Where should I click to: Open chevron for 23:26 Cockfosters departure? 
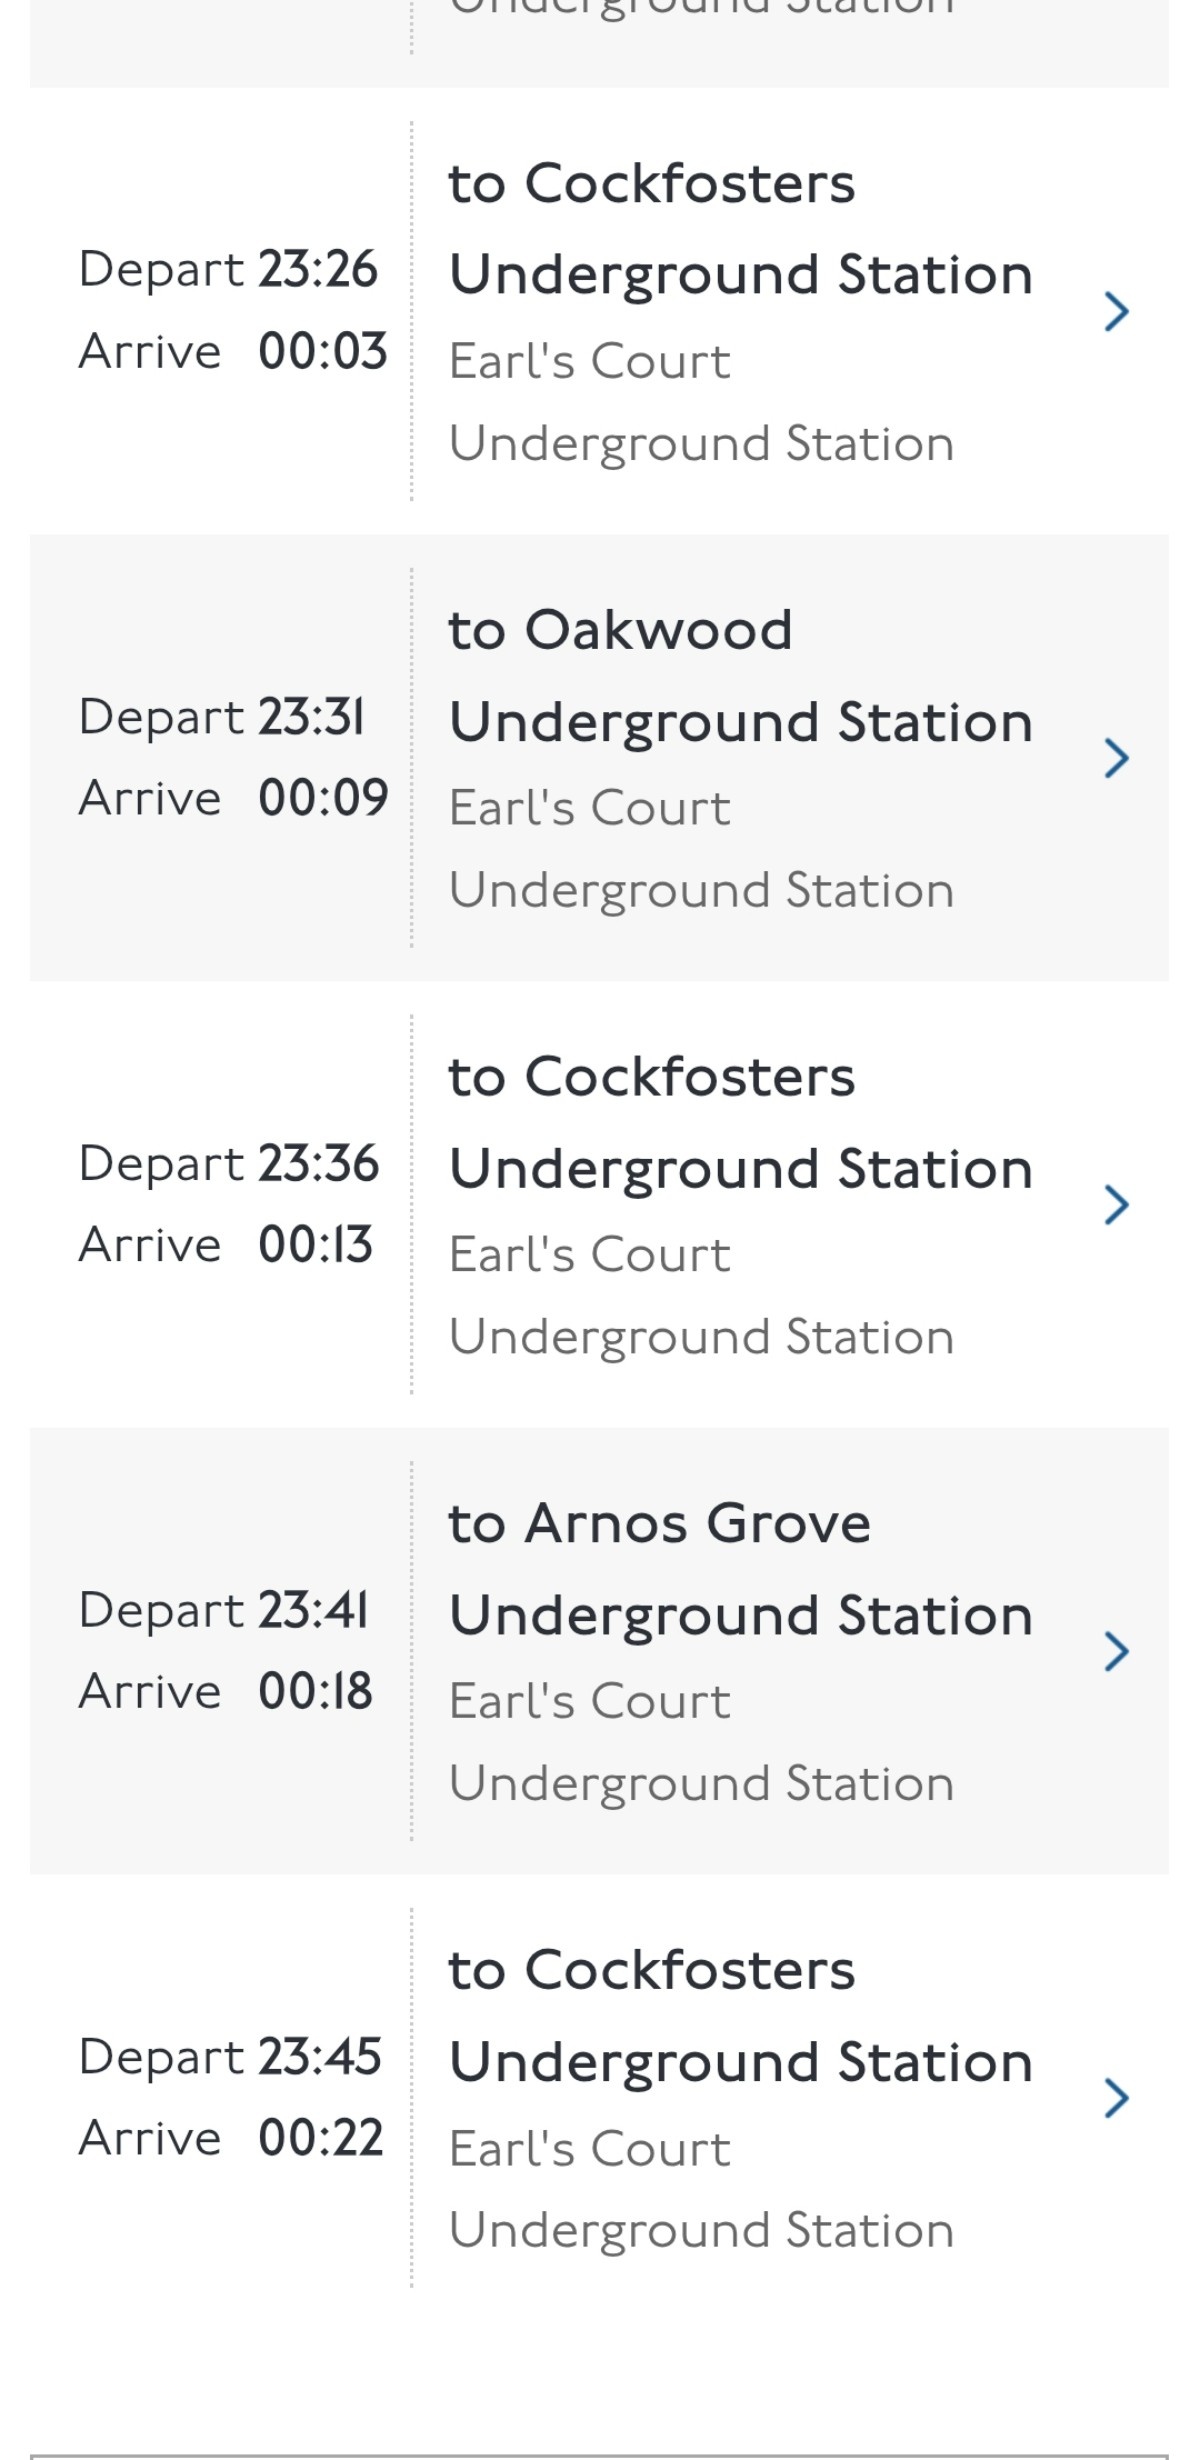pos(1116,311)
